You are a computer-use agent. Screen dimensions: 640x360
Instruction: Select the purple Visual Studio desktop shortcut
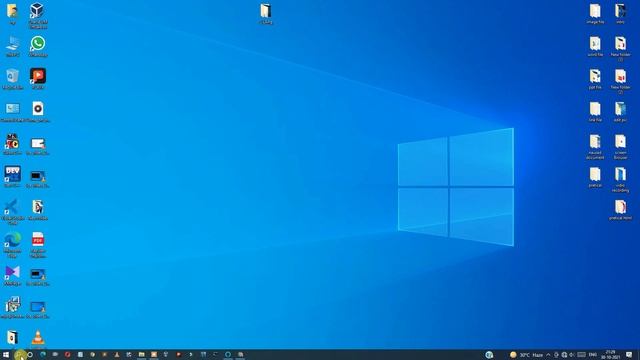pos(12,275)
